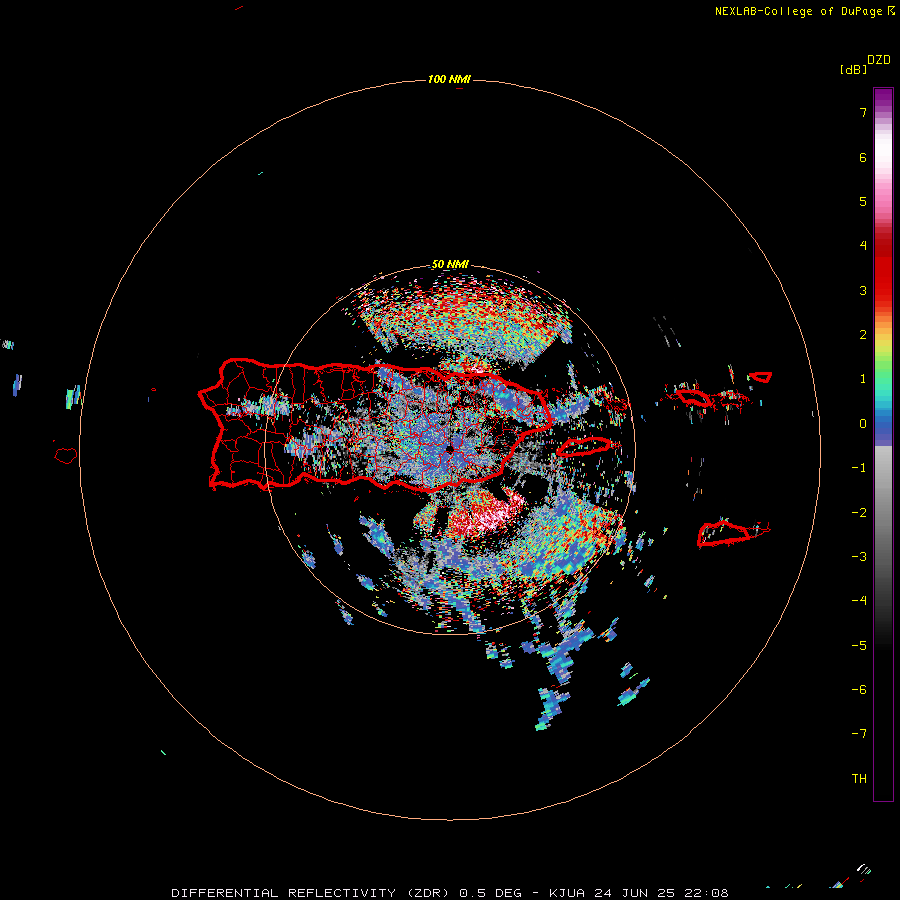
Task: Click the KJUA station identifier
Action: (x=567, y=893)
